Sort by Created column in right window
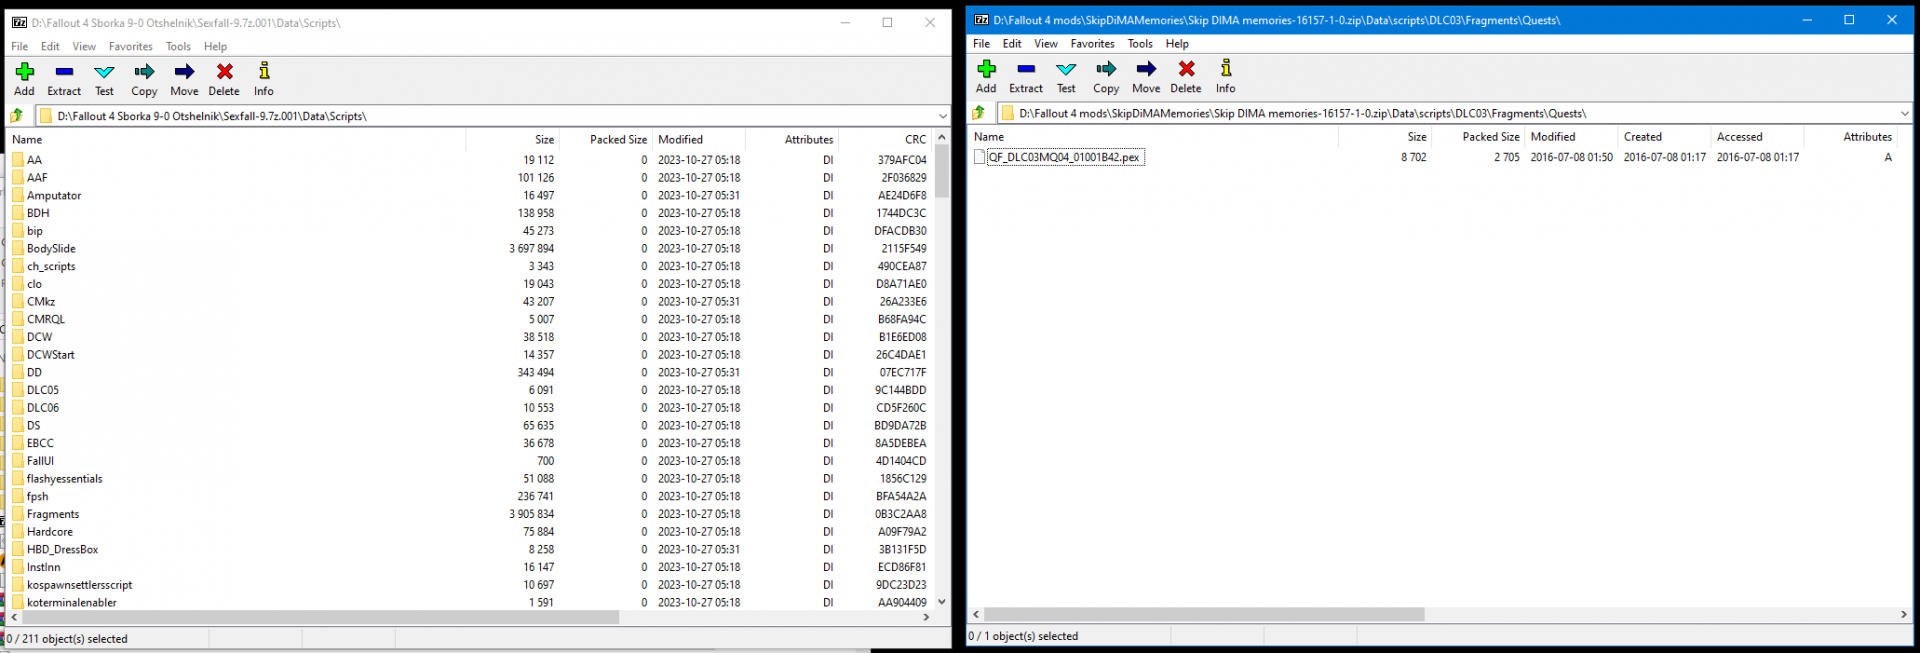 pyautogui.click(x=1642, y=137)
